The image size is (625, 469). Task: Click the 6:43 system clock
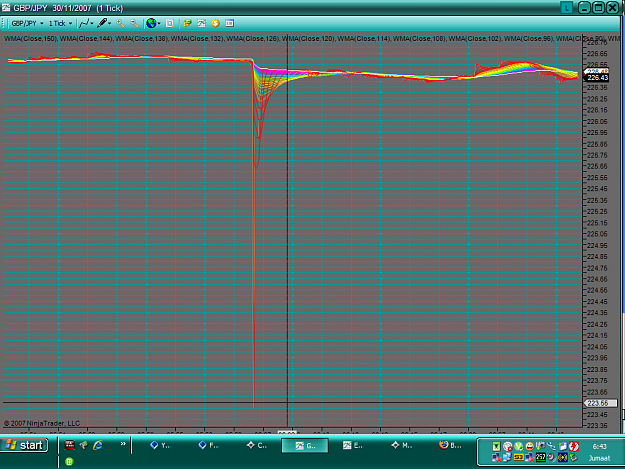[x=599, y=447]
